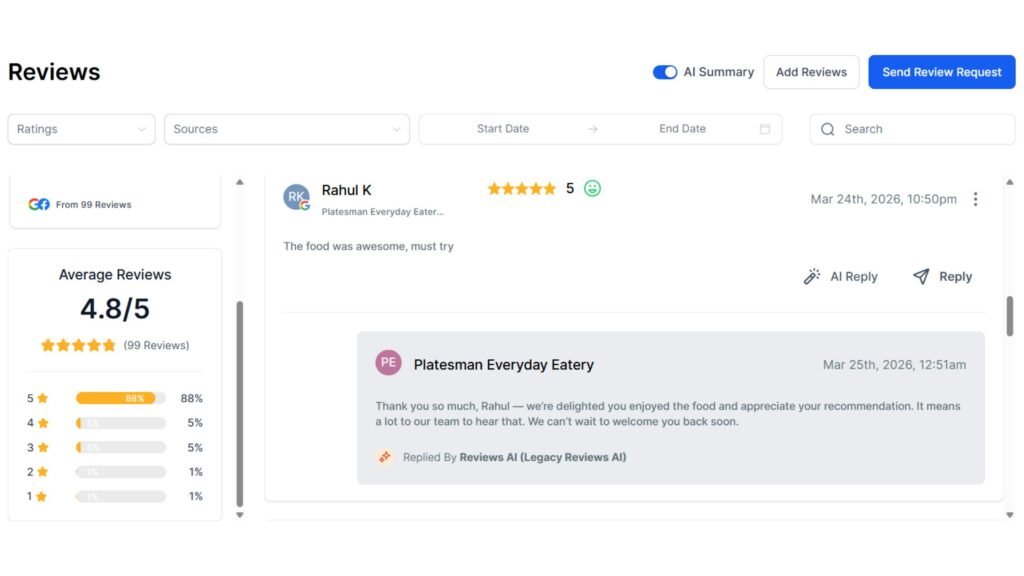Image resolution: width=1024 pixels, height=576 pixels.
Task: Toggle the AI Summary switch
Action: coord(665,72)
